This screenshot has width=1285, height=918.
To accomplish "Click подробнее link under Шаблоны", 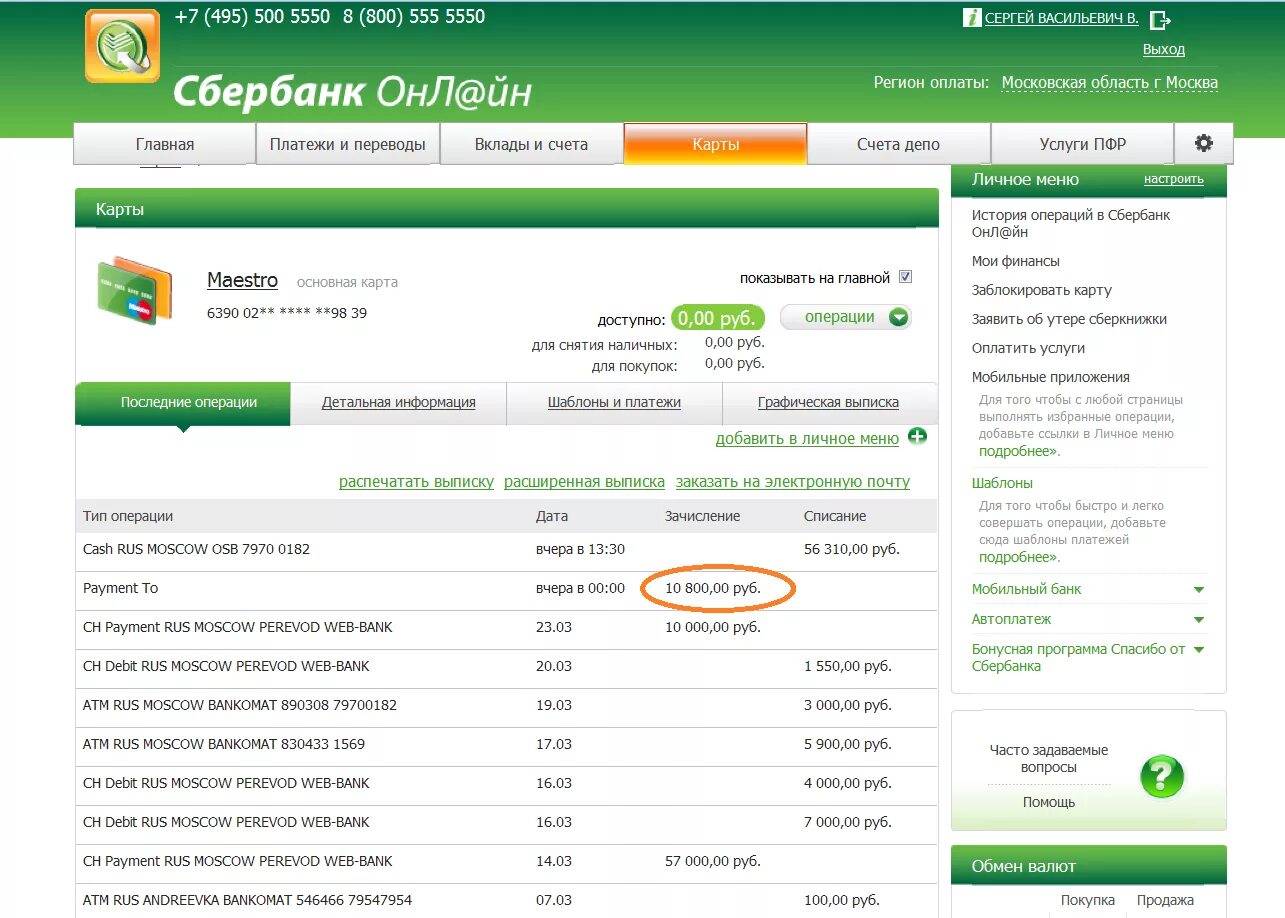I will coord(1018,557).
